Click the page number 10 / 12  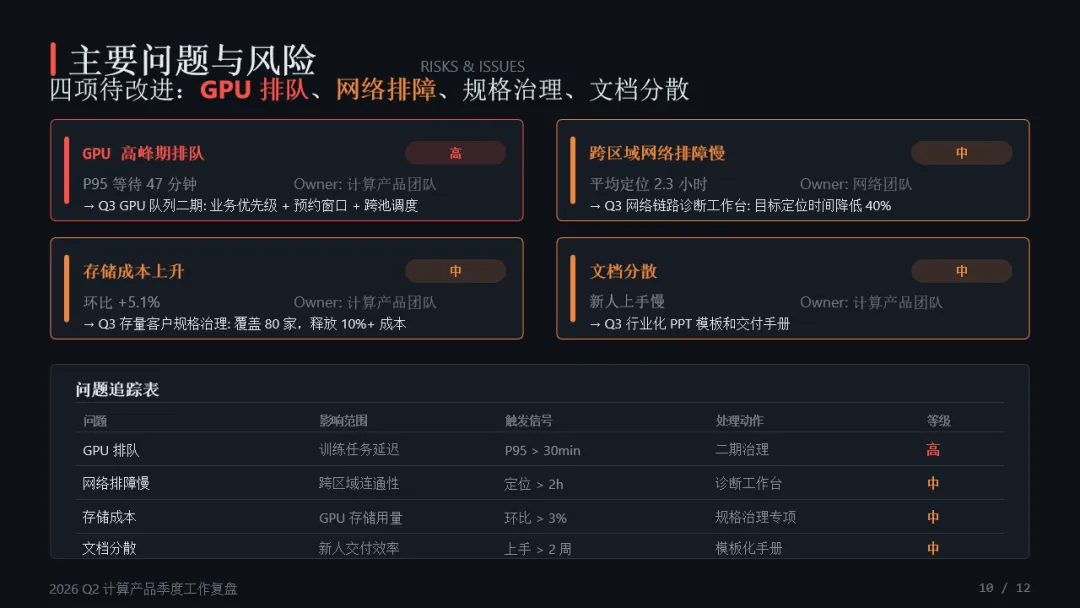tap(1004, 588)
